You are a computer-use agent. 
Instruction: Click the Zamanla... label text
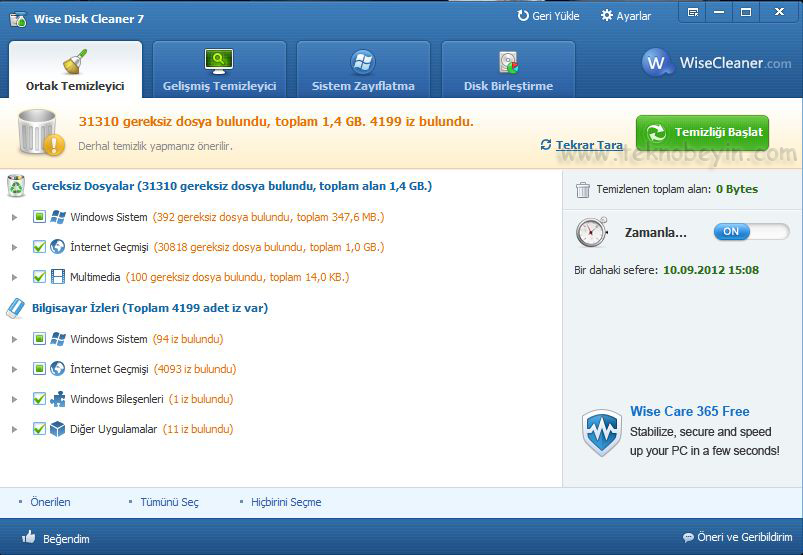click(x=656, y=232)
